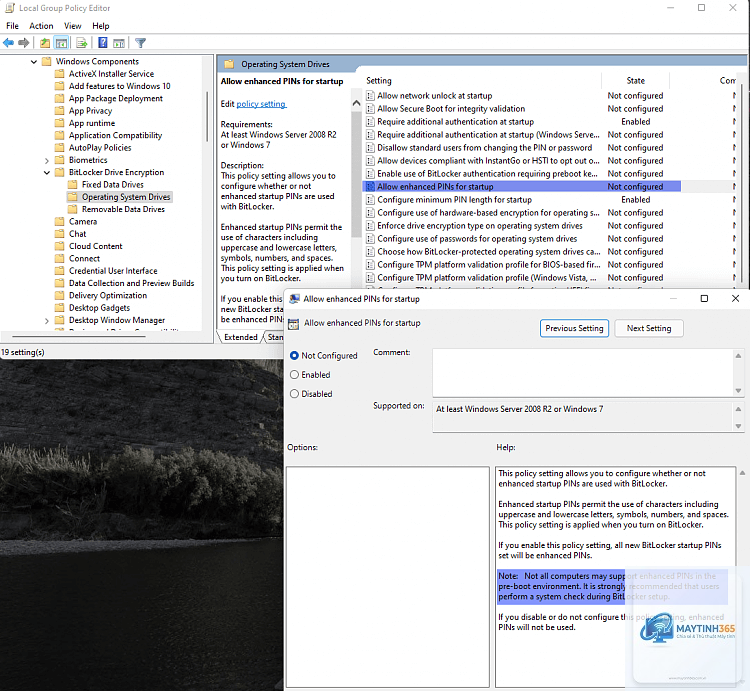Select Data Collection and Preview Builds item

click(x=132, y=283)
